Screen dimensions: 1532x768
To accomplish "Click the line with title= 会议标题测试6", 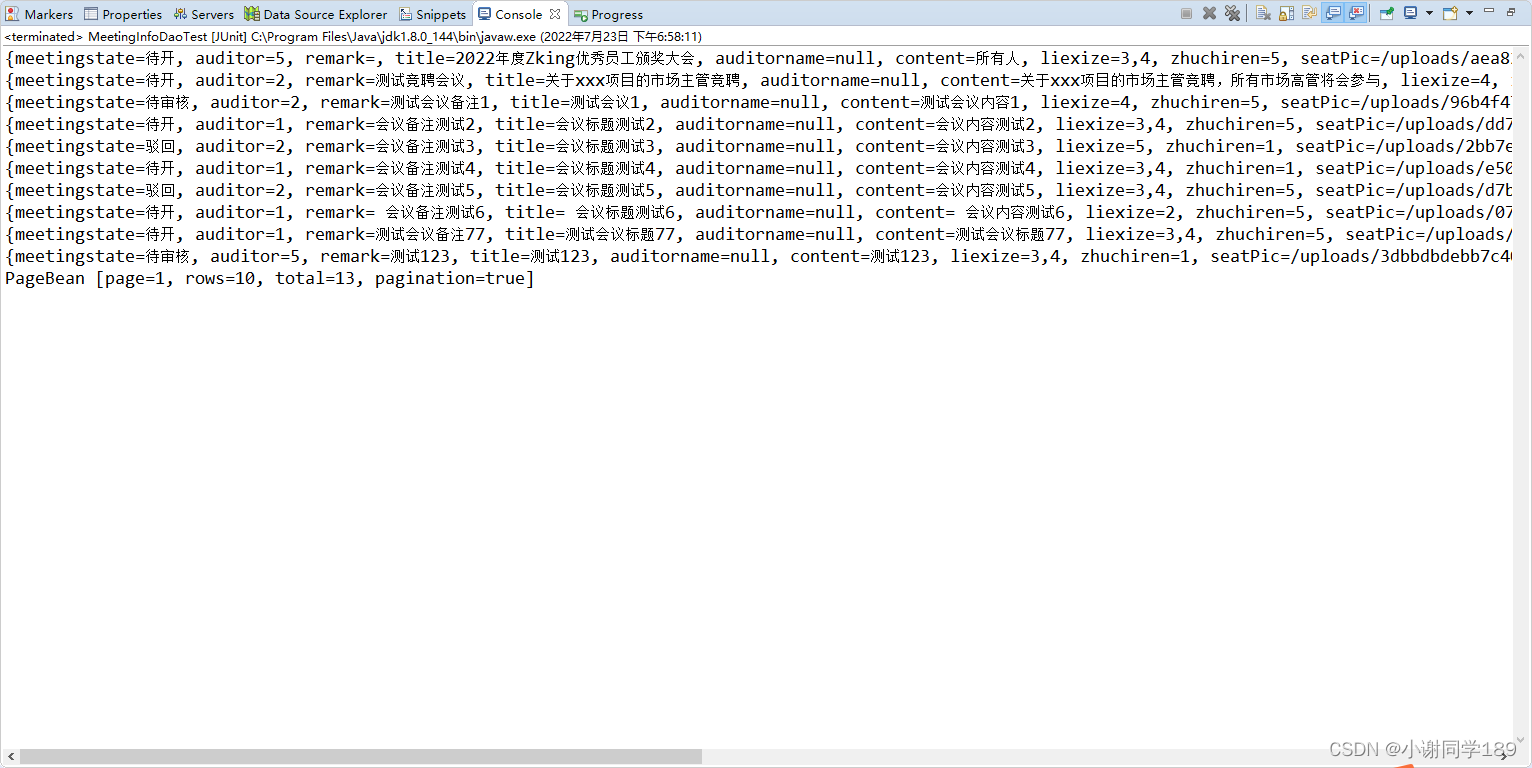I will [758, 212].
